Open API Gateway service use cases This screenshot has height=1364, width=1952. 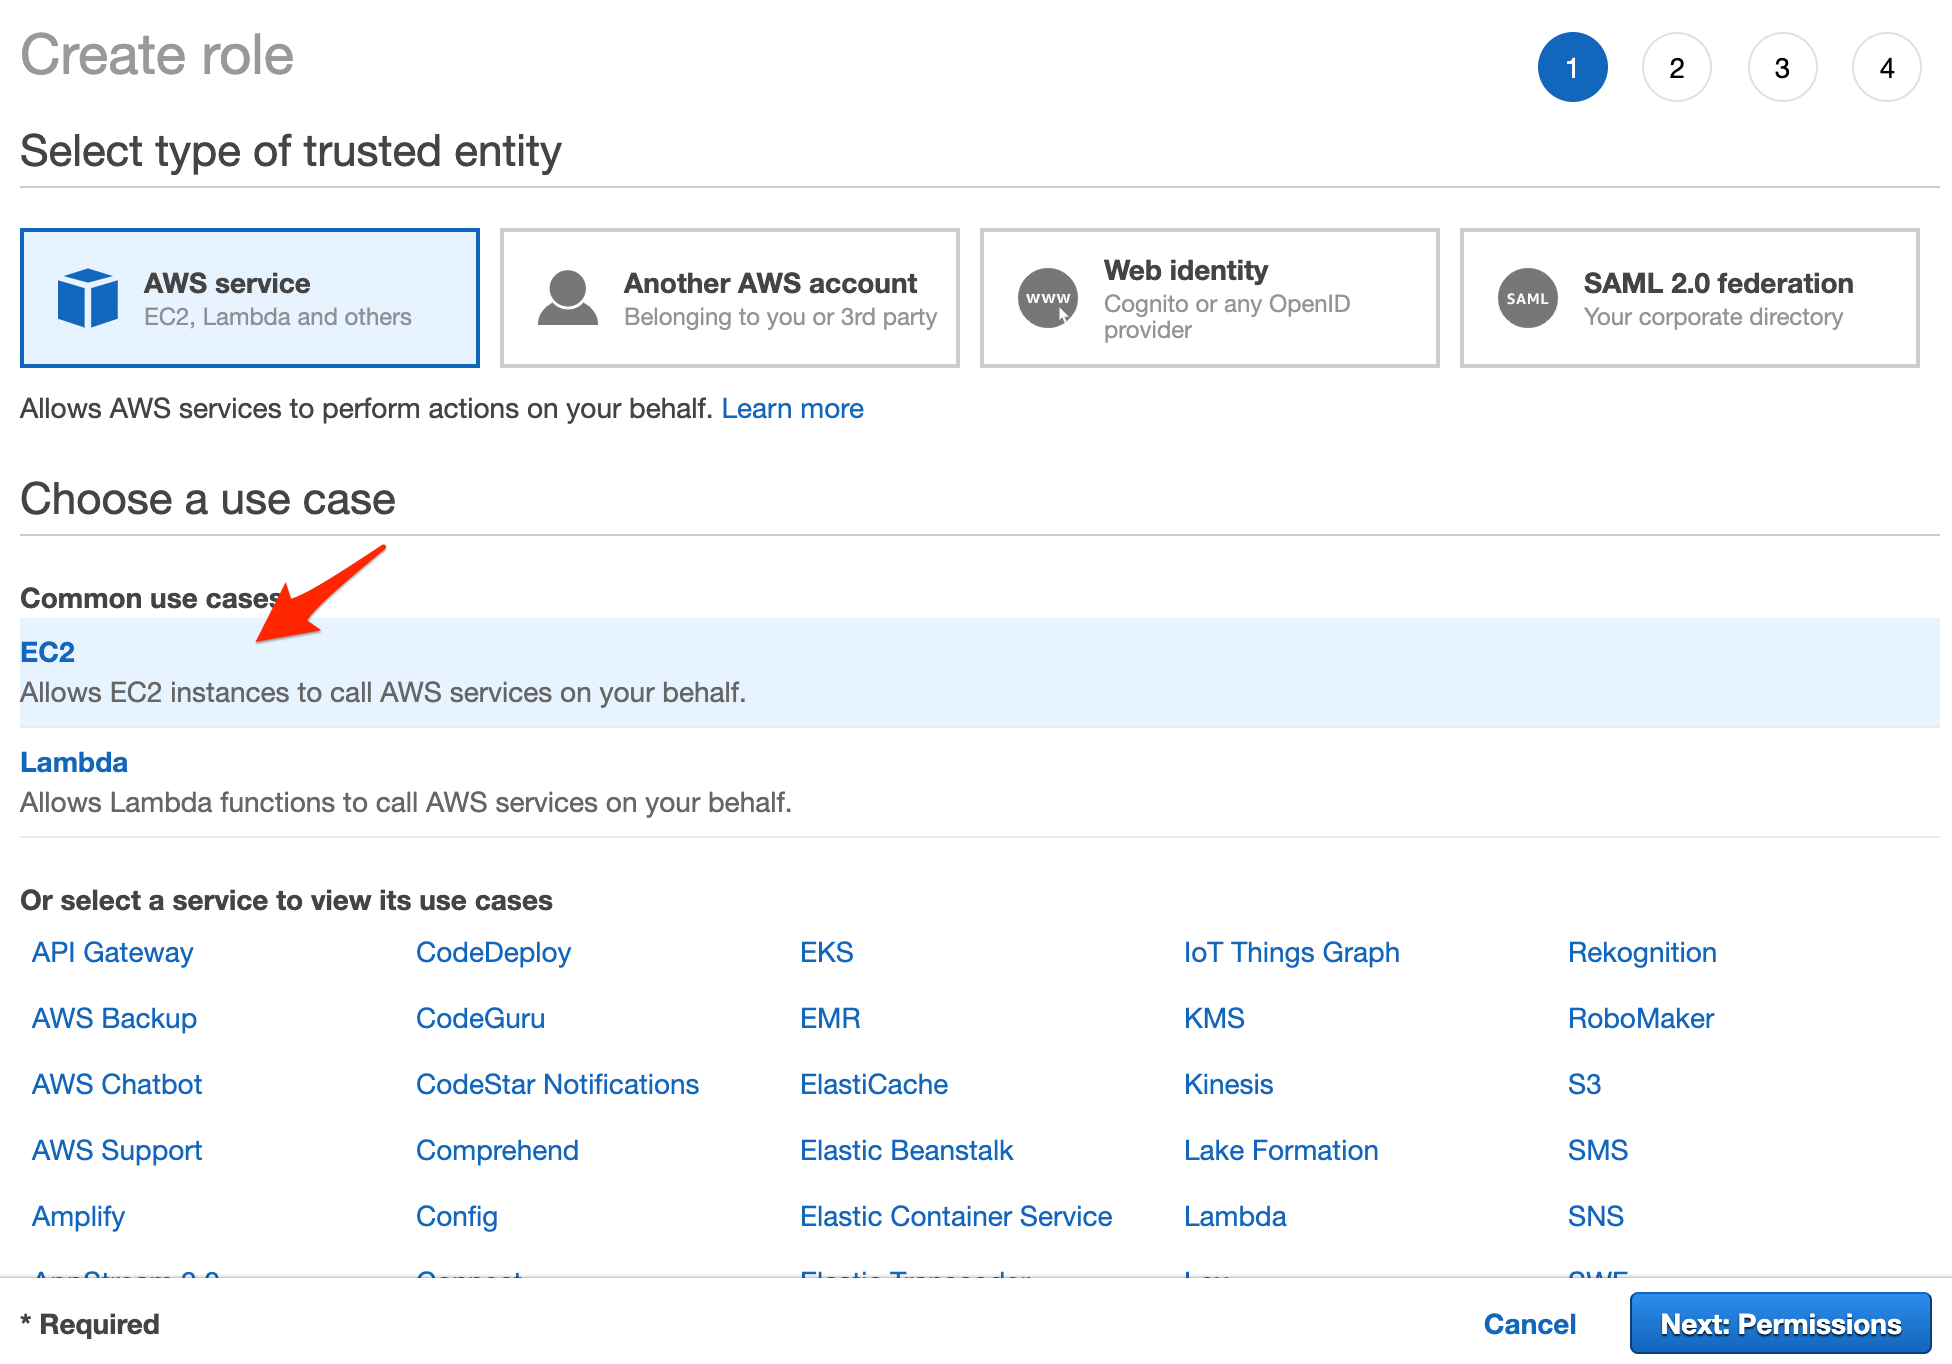(x=113, y=952)
